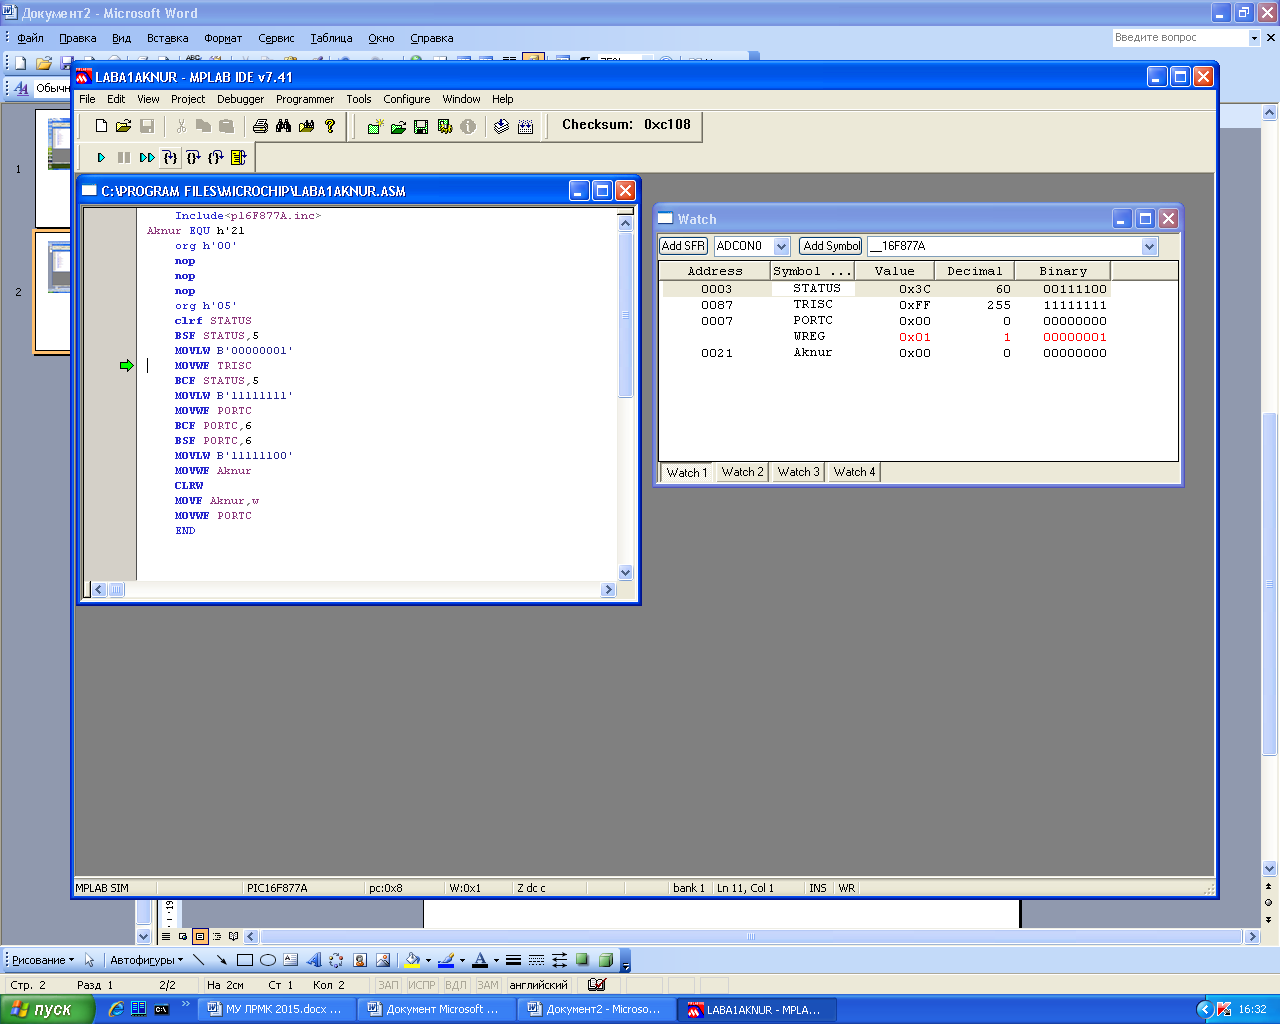The height and width of the screenshot is (1024, 1280).
Task: Select the Oval drawing tool in Word
Action: click(268, 960)
